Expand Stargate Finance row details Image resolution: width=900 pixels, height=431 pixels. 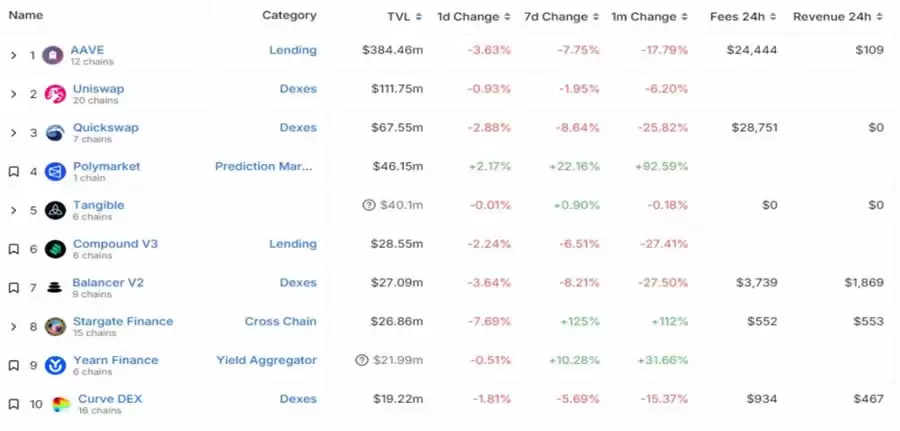click(13, 326)
